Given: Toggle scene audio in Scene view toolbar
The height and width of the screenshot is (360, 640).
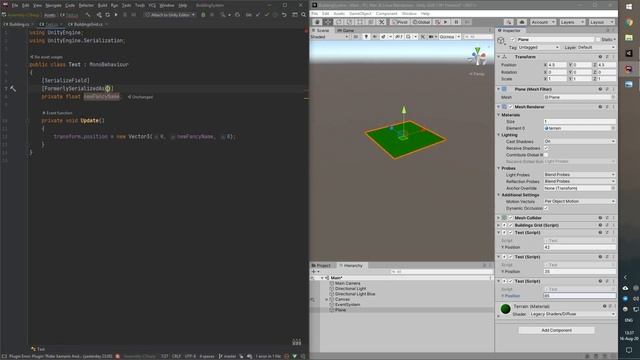Looking at the screenshot, I should point(374,37).
